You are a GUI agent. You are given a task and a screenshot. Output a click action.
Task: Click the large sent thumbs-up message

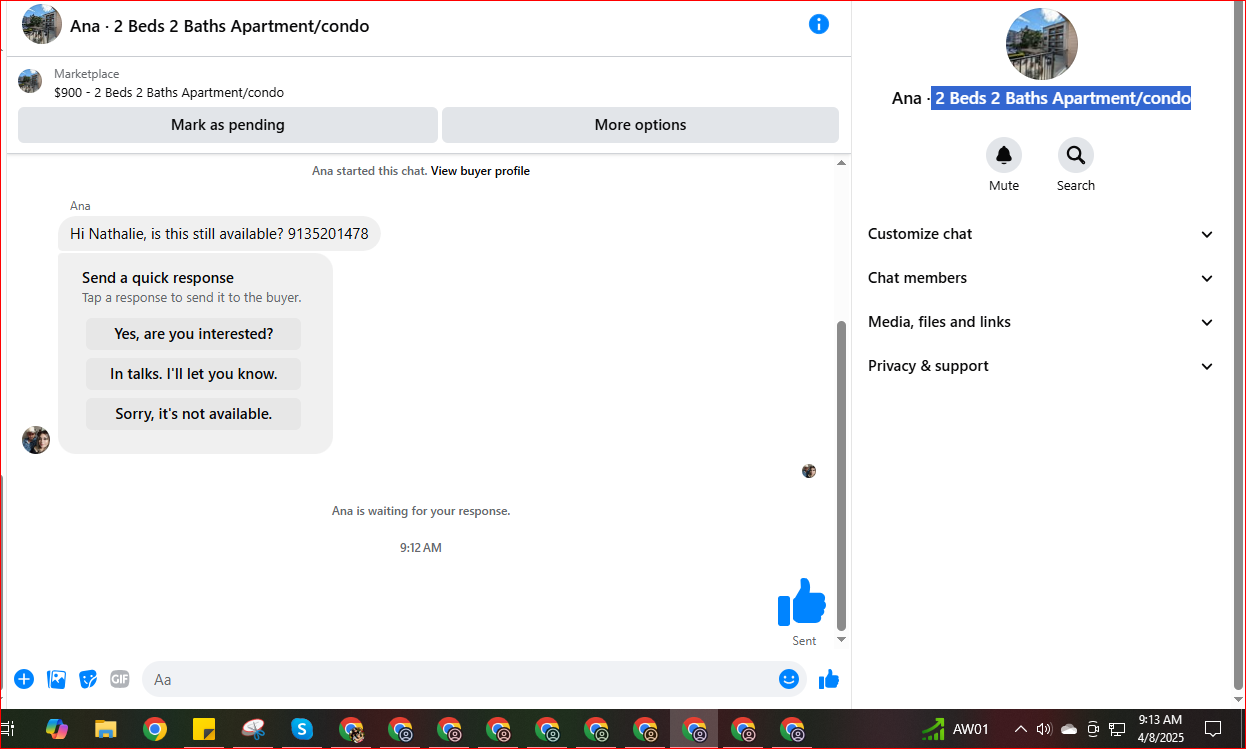tap(802, 602)
